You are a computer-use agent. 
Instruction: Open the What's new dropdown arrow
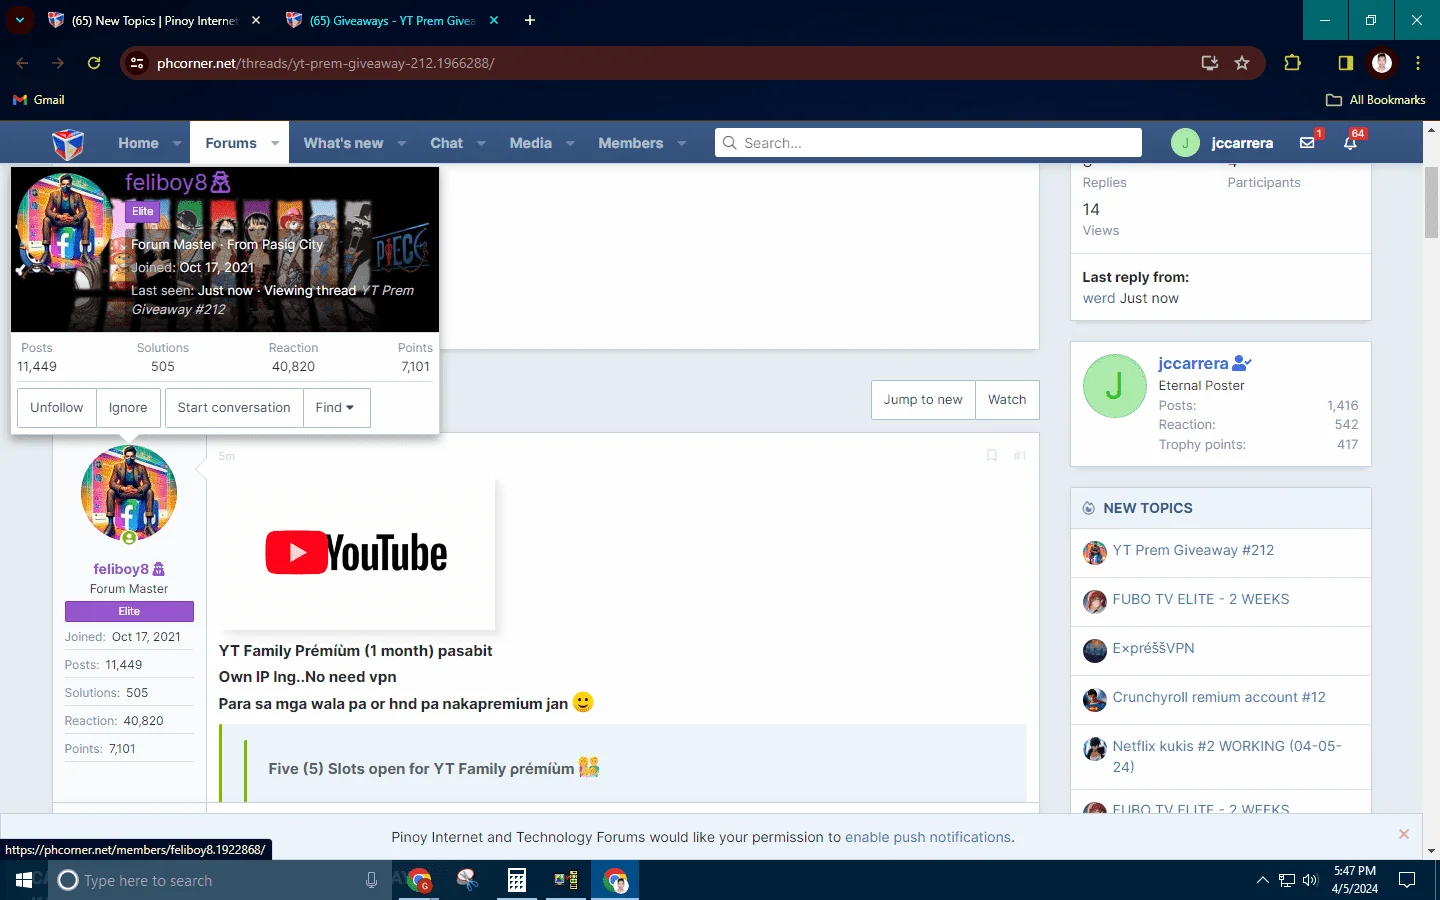coord(402,143)
